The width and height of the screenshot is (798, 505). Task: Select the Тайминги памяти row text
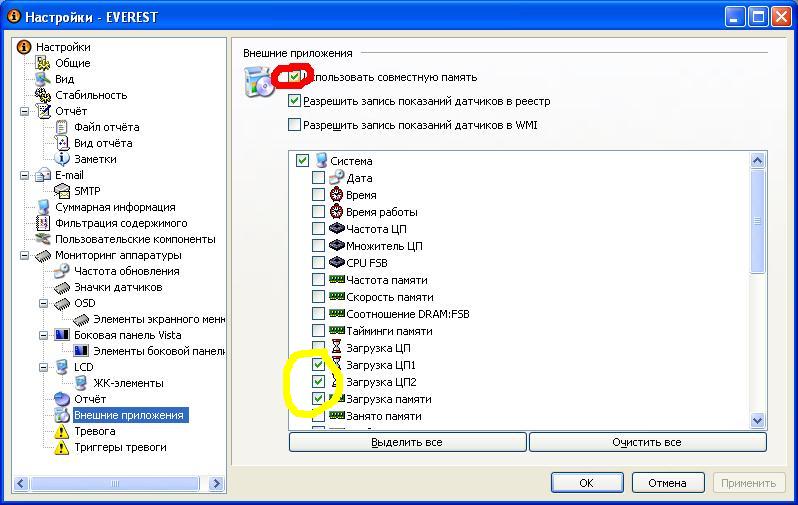389,331
